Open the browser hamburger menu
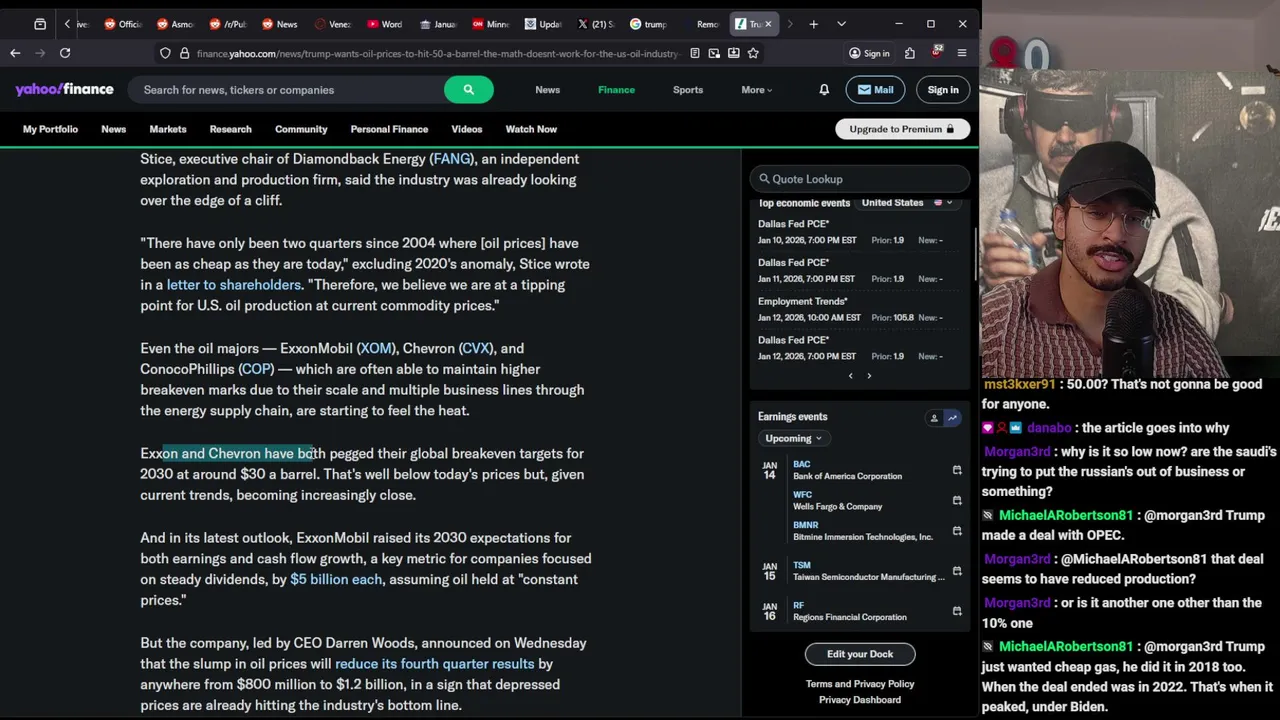Screen dimensions: 1280x720 [x=962, y=53]
